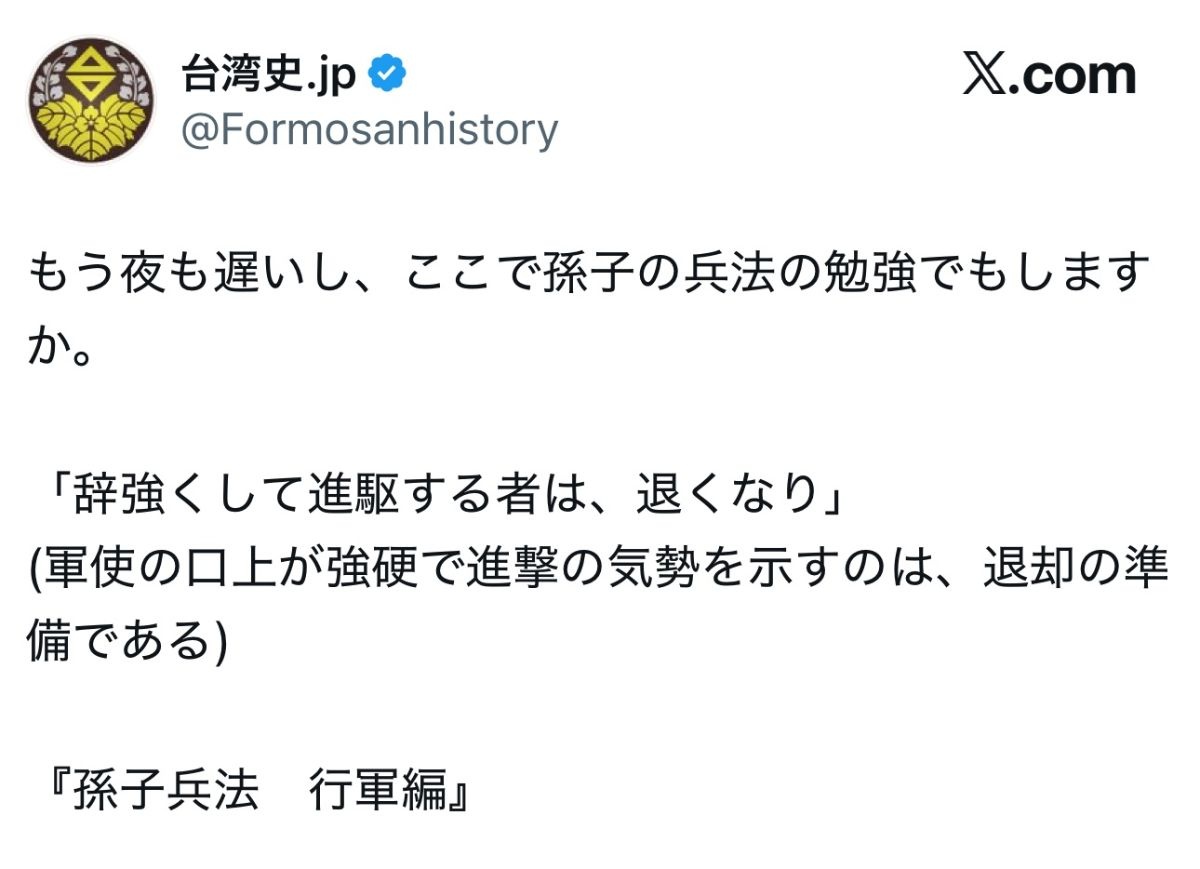Click the word 軍使 in the explanation
The image size is (1200, 869).
84,570
